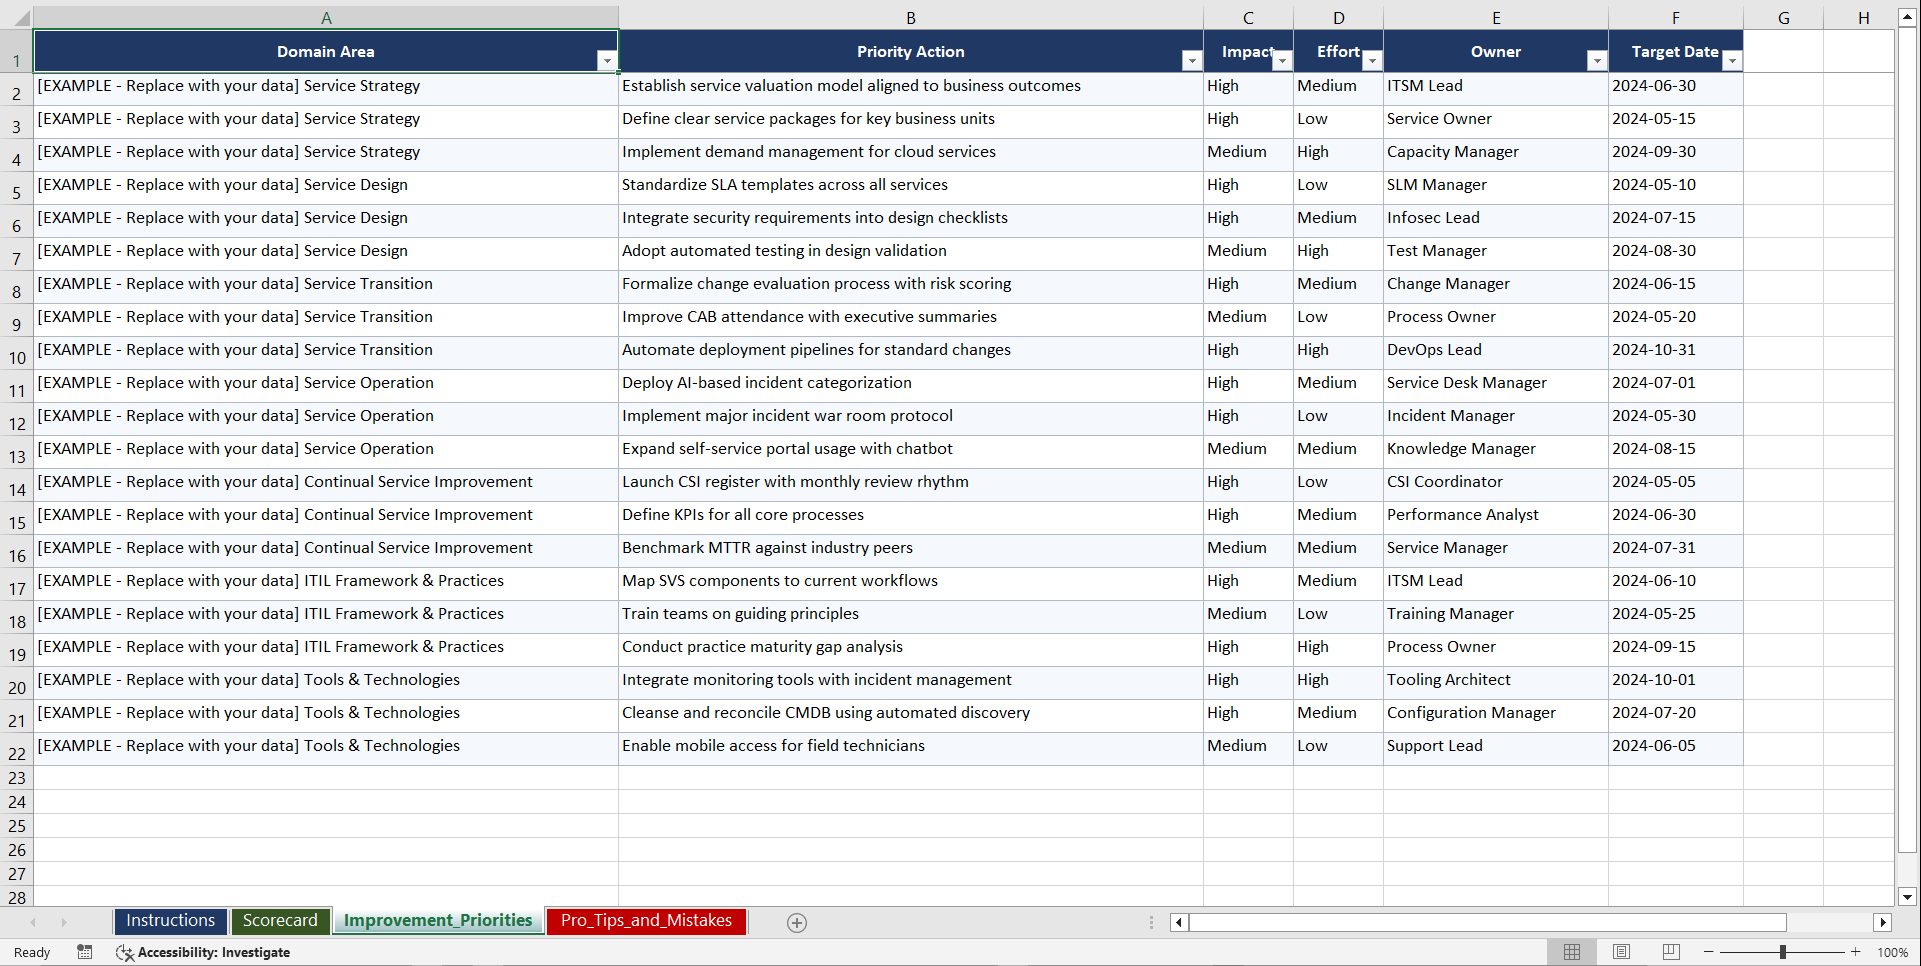Click the 100% zoom level indicator

(1893, 952)
